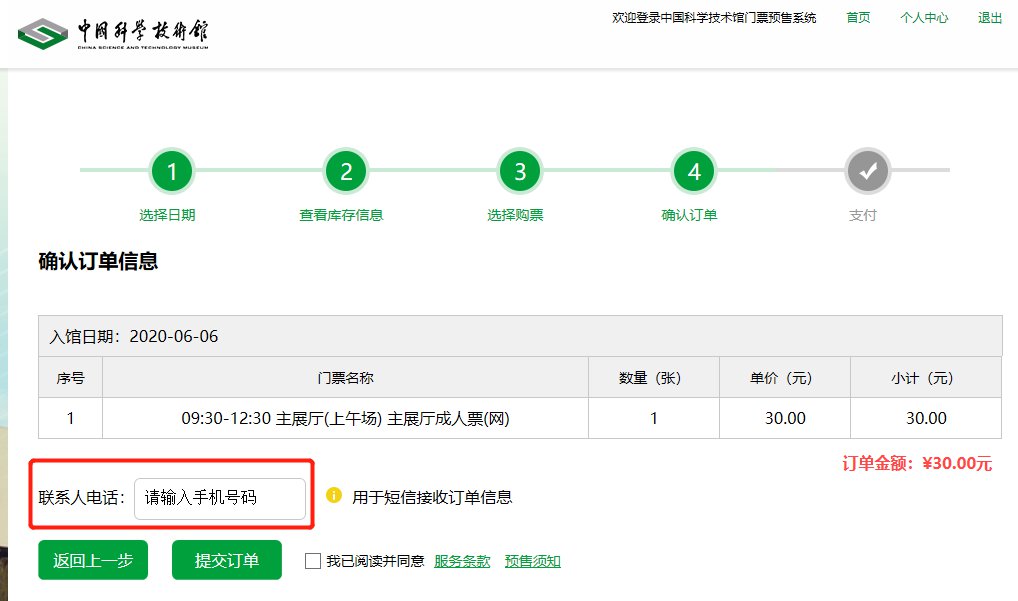Click the gray checkmark payment step icon
The image size is (1018, 601).
(867, 172)
